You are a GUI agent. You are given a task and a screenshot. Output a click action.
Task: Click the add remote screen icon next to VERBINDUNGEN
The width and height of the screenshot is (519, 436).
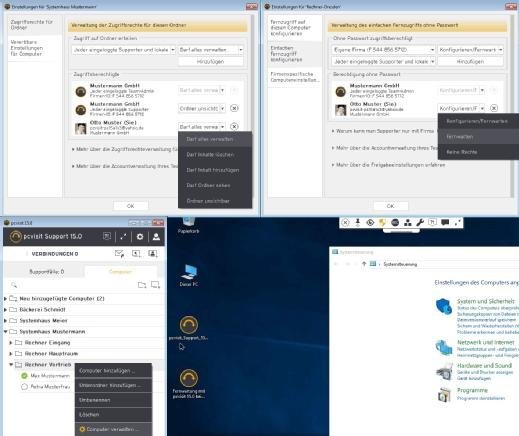tap(136, 254)
